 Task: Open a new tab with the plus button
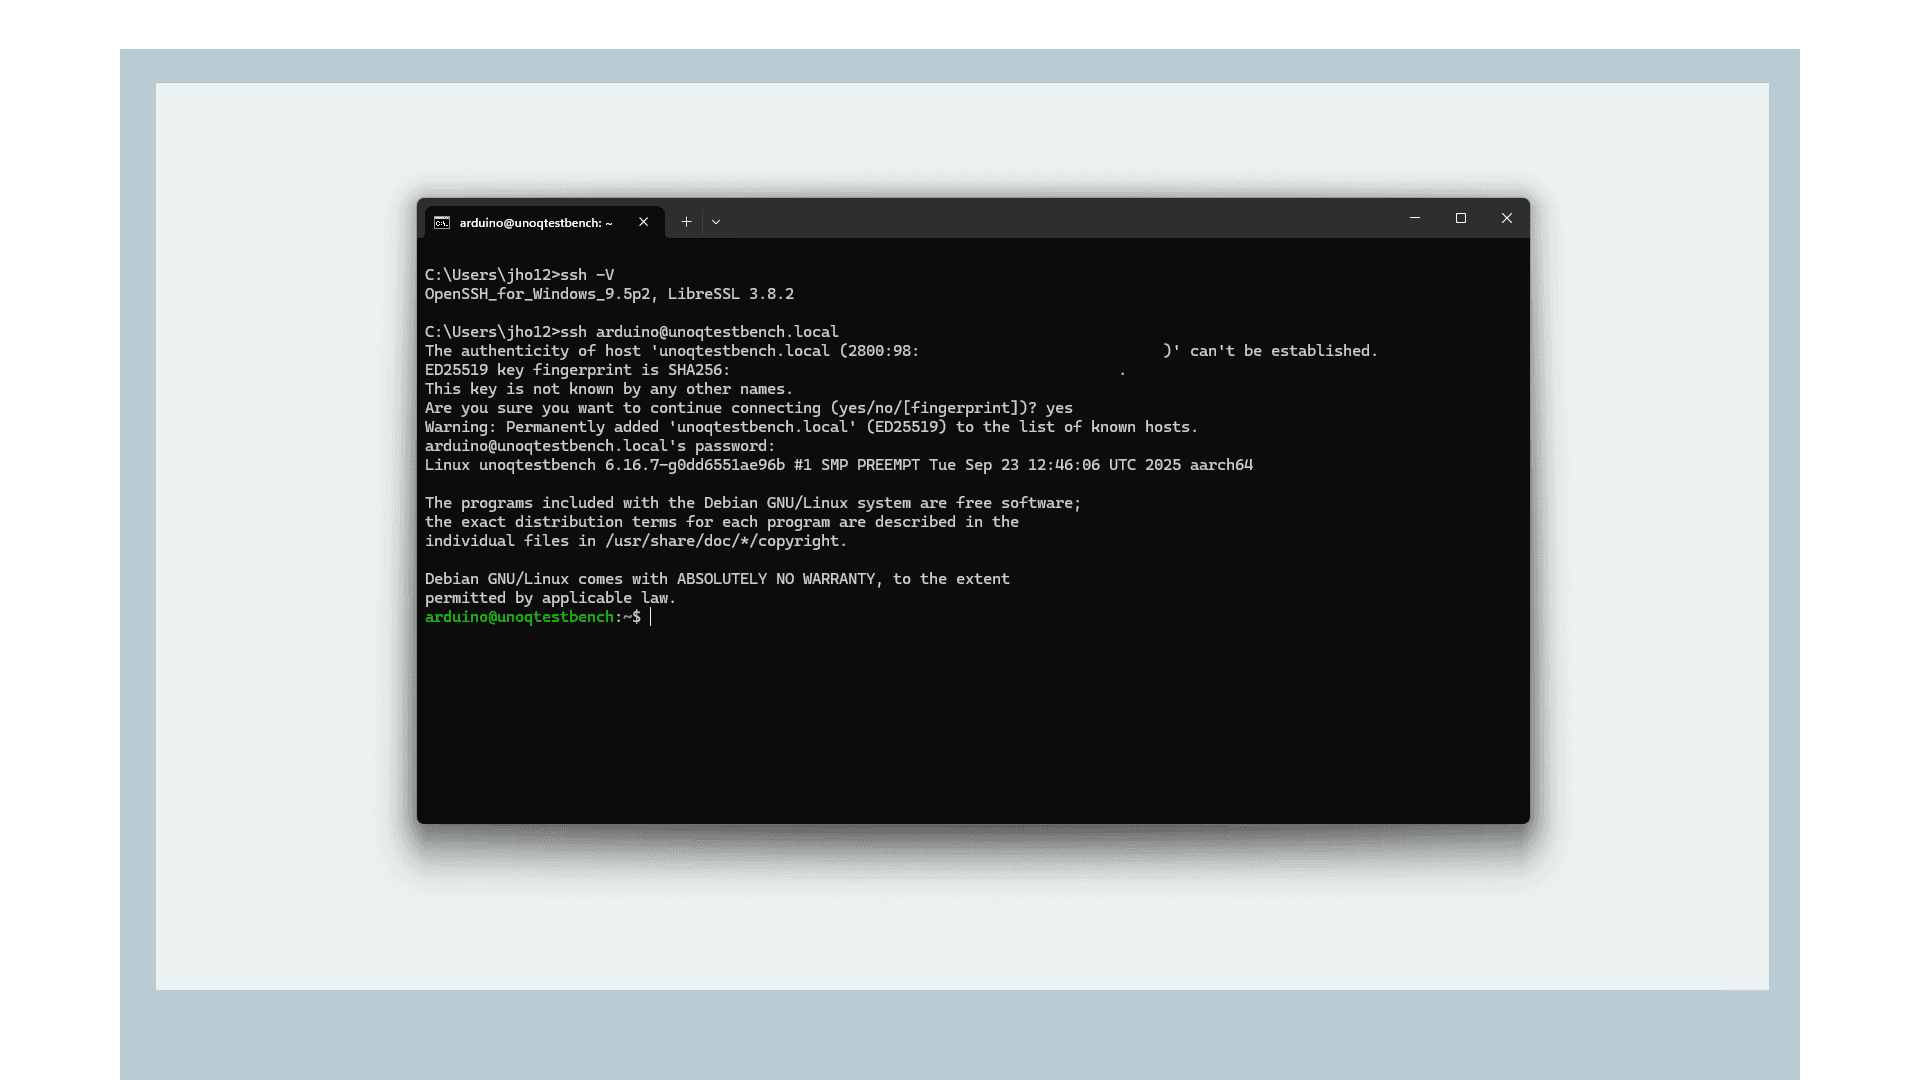686,222
